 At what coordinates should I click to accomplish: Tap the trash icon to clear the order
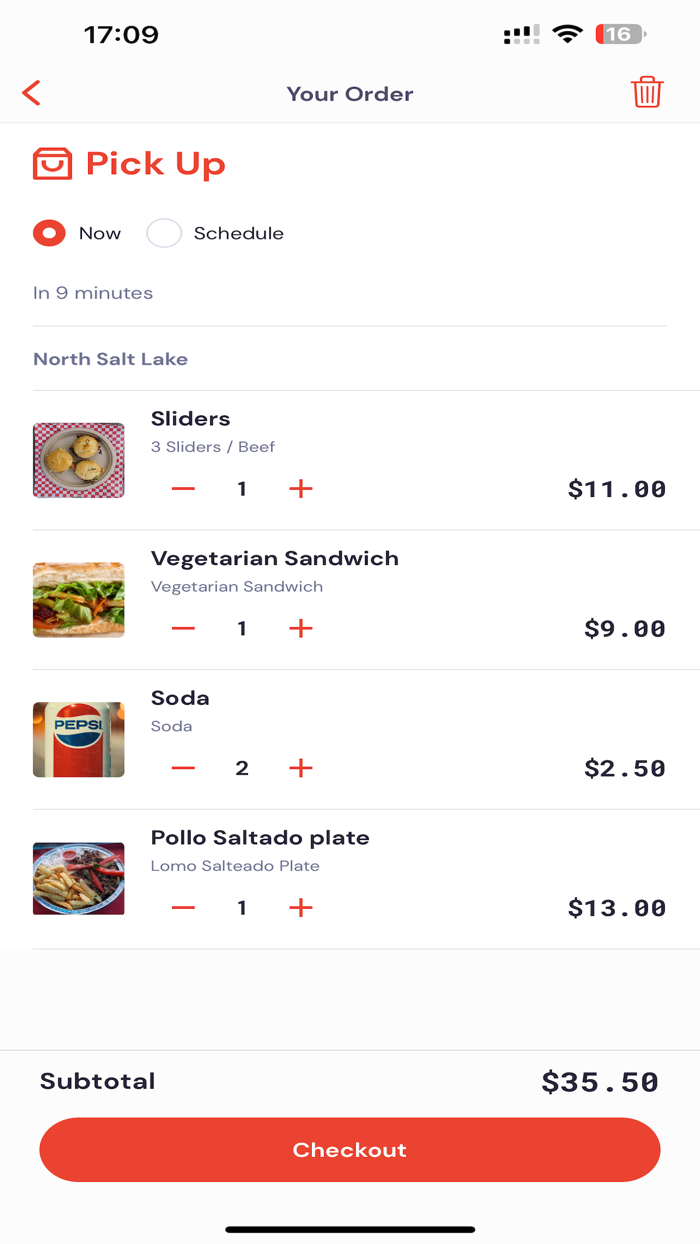(648, 92)
